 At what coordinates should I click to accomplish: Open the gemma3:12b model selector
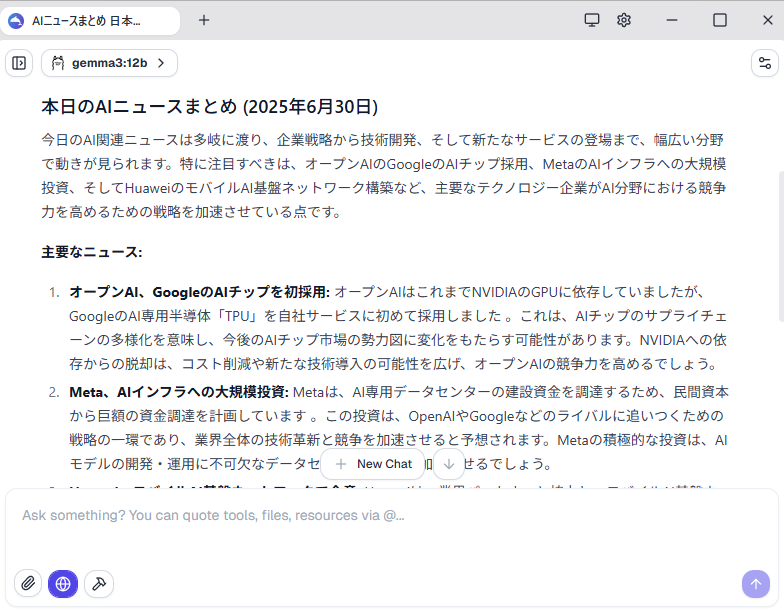109,63
